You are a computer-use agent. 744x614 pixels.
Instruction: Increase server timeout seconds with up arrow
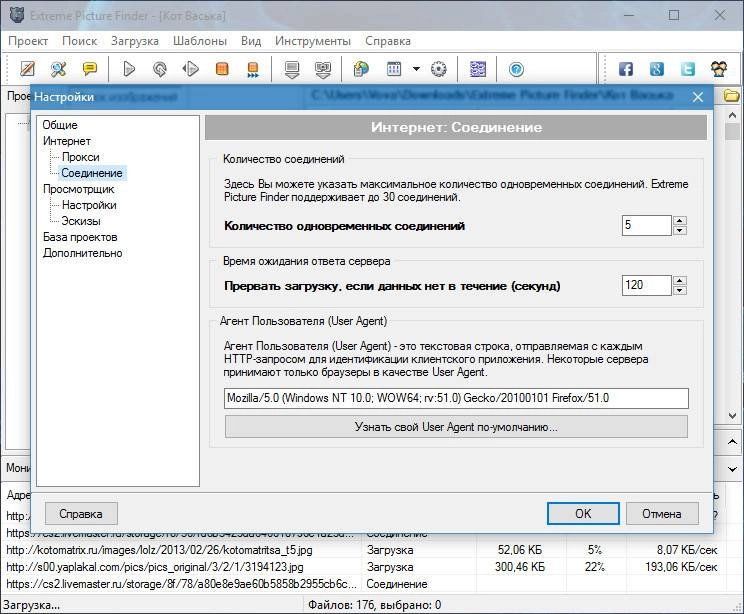680,280
